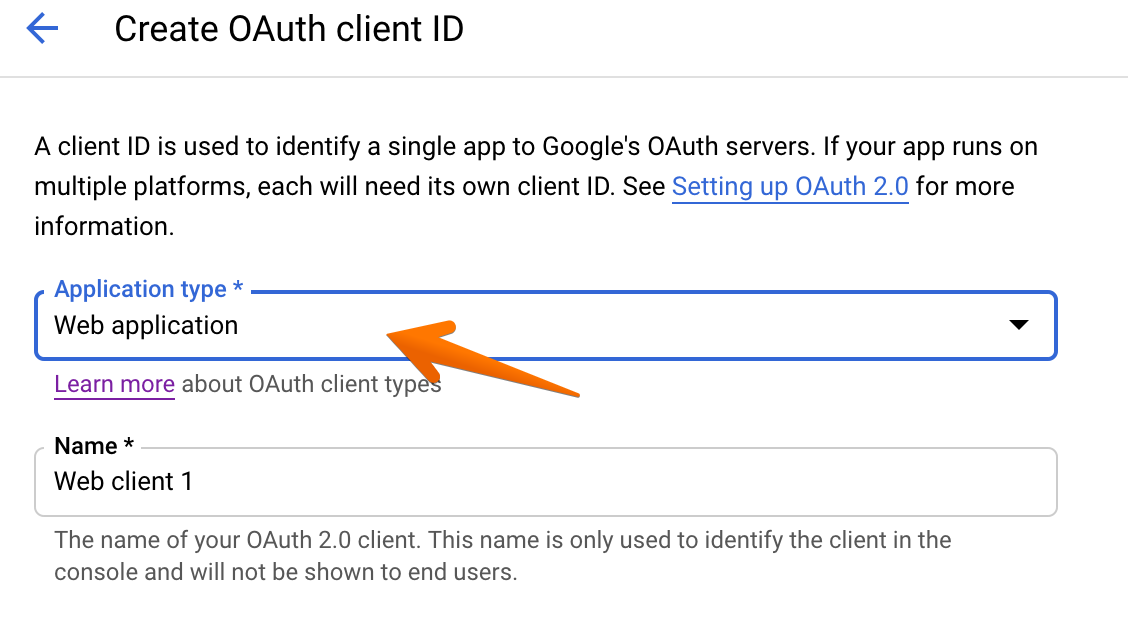Open the Setting up OAuth 2.0 link
The image size is (1128, 618).
pos(790,186)
